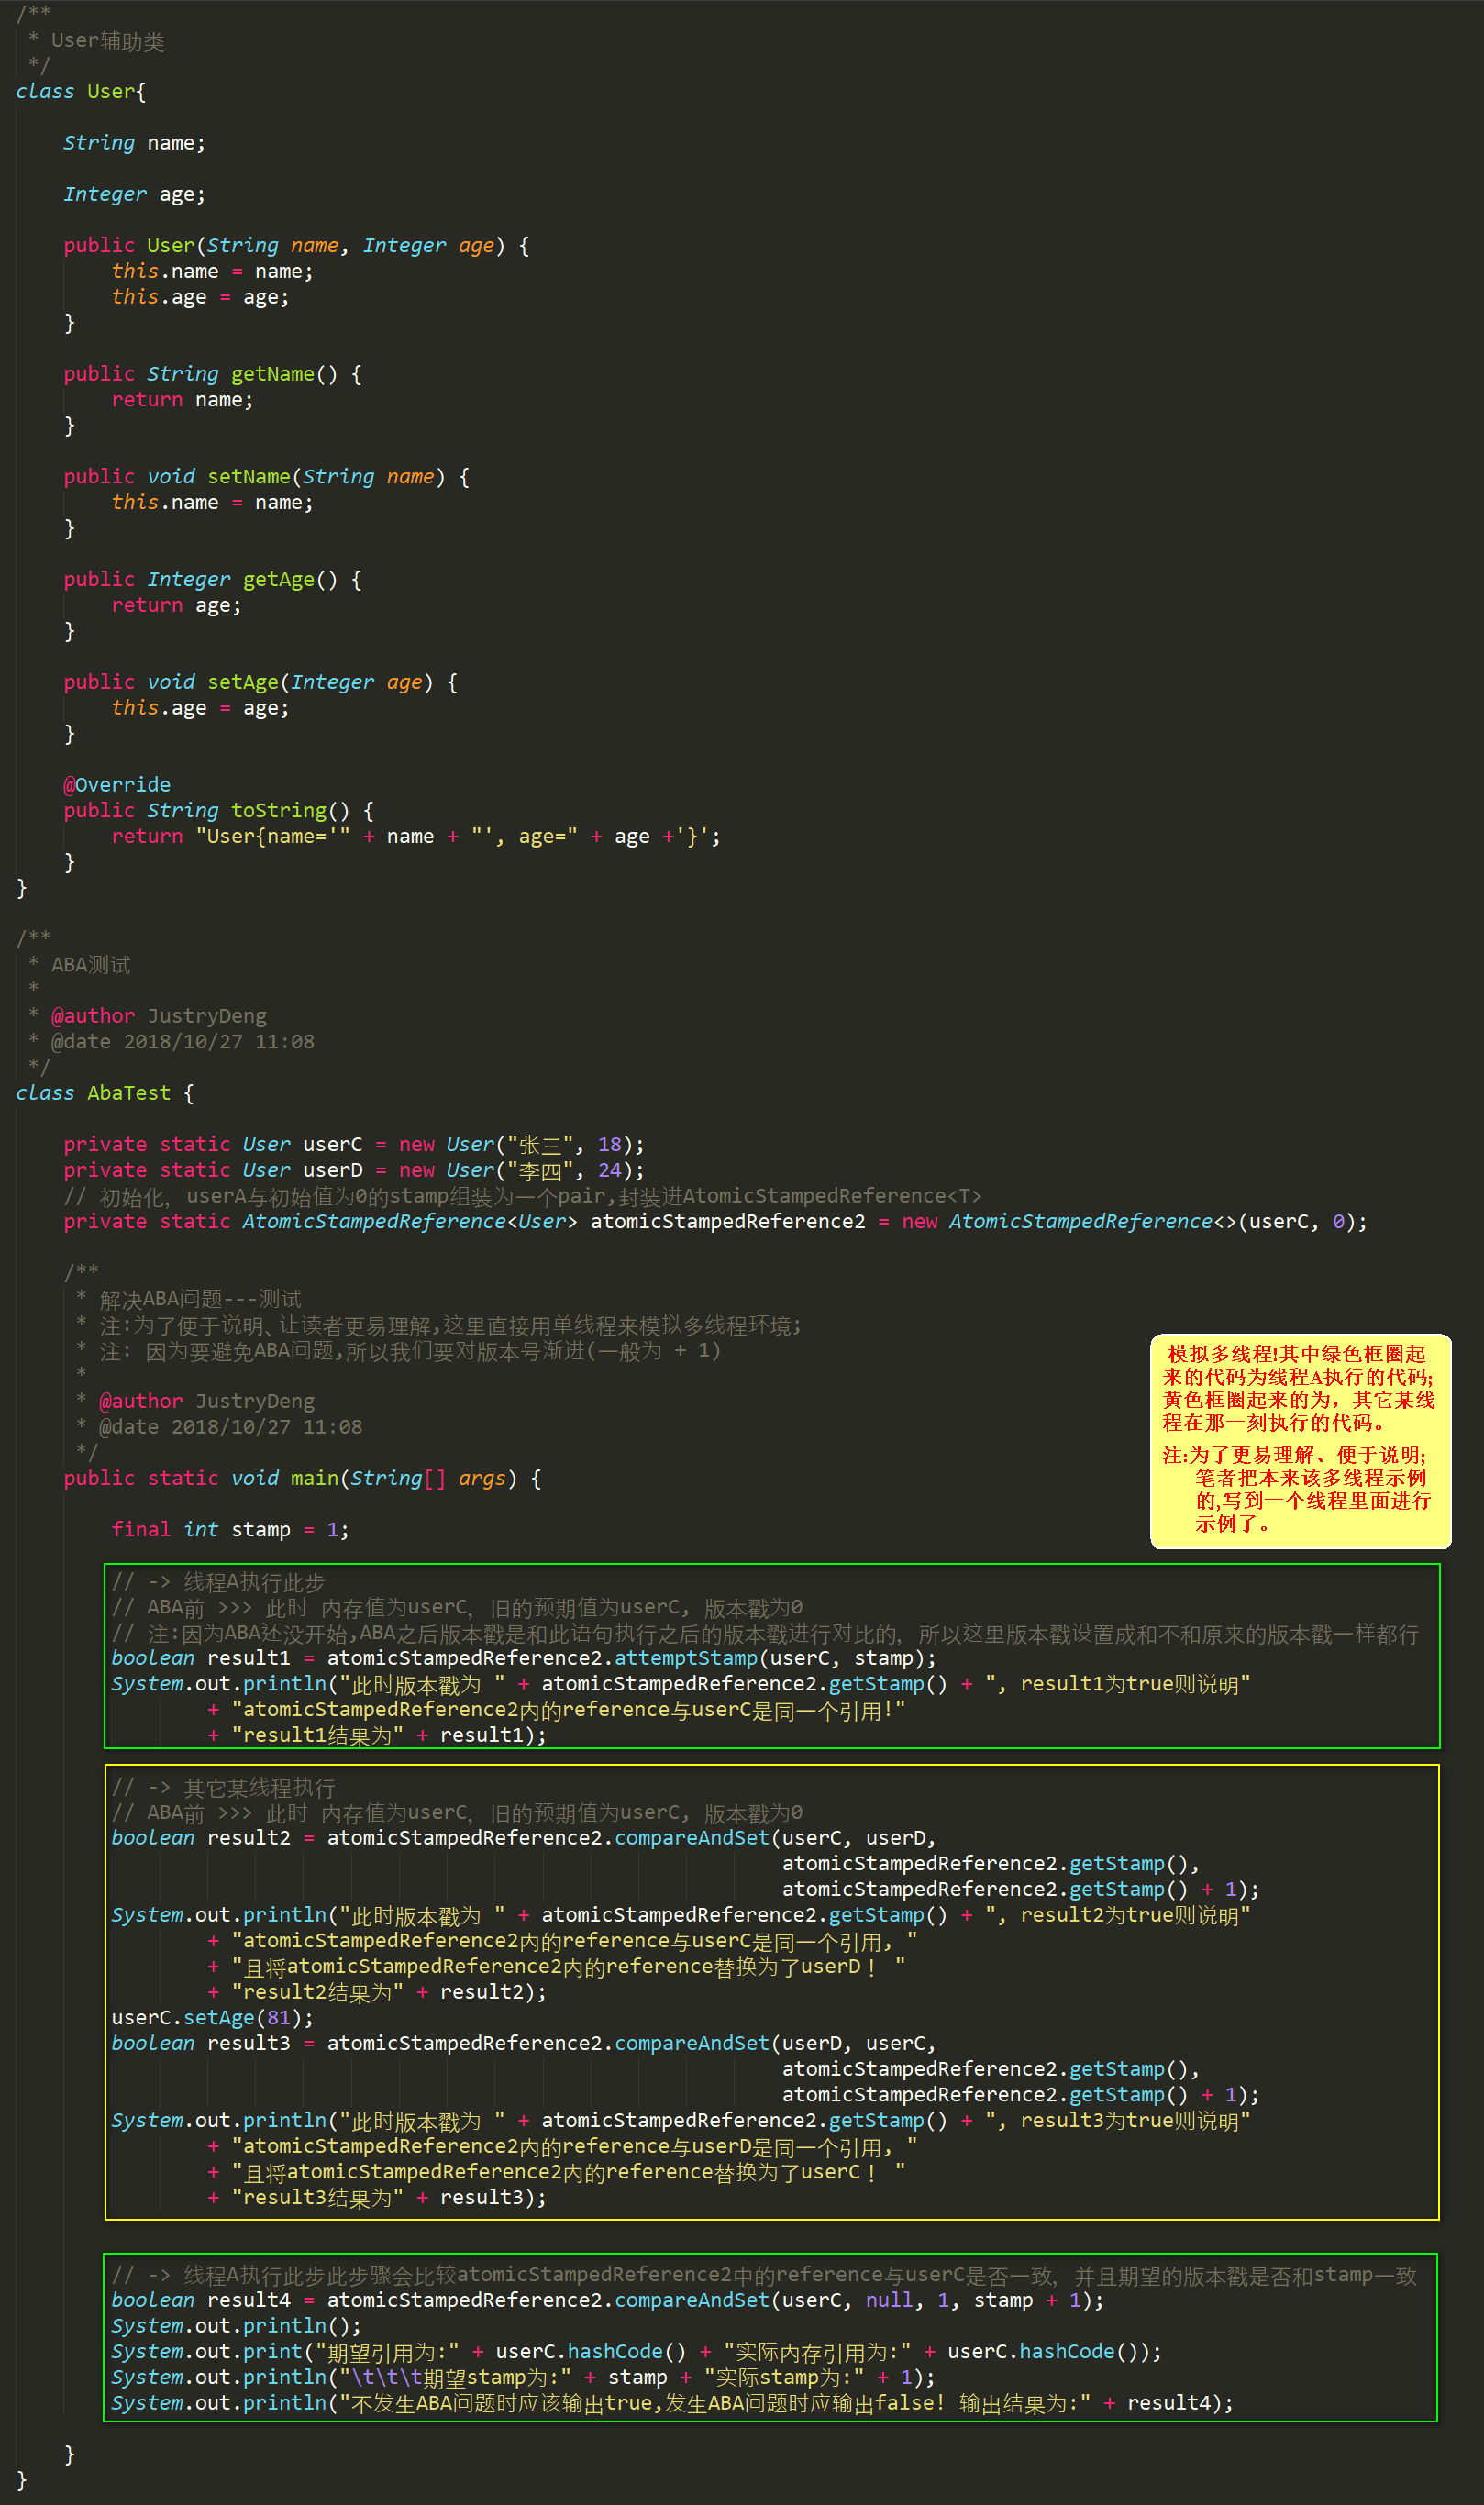The image size is (1484, 2505).
Task: Click the '+ "result1结果为" + result1);' line
Action: (377, 1735)
